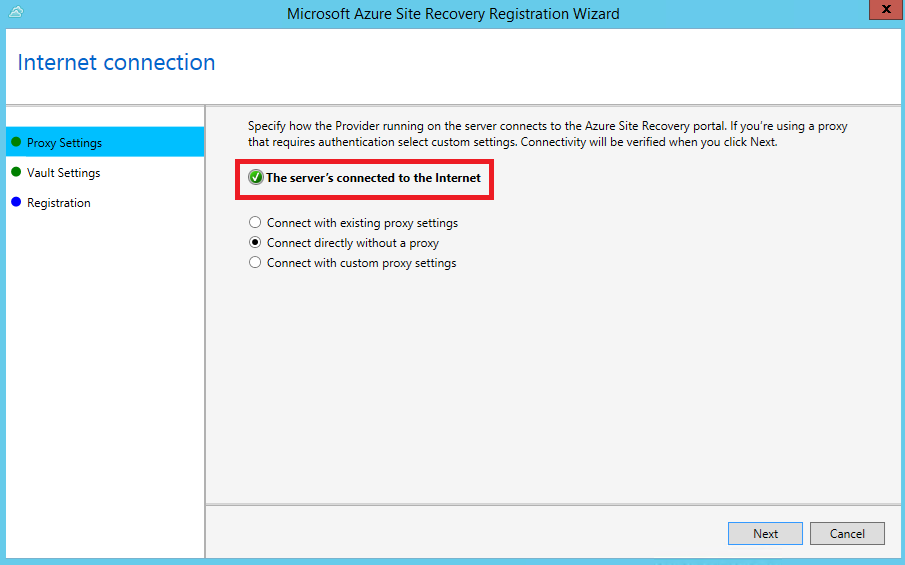Click the Azure cloud icon in title bar
The height and width of the screenshot is (565, 905).
coord(16,12)
